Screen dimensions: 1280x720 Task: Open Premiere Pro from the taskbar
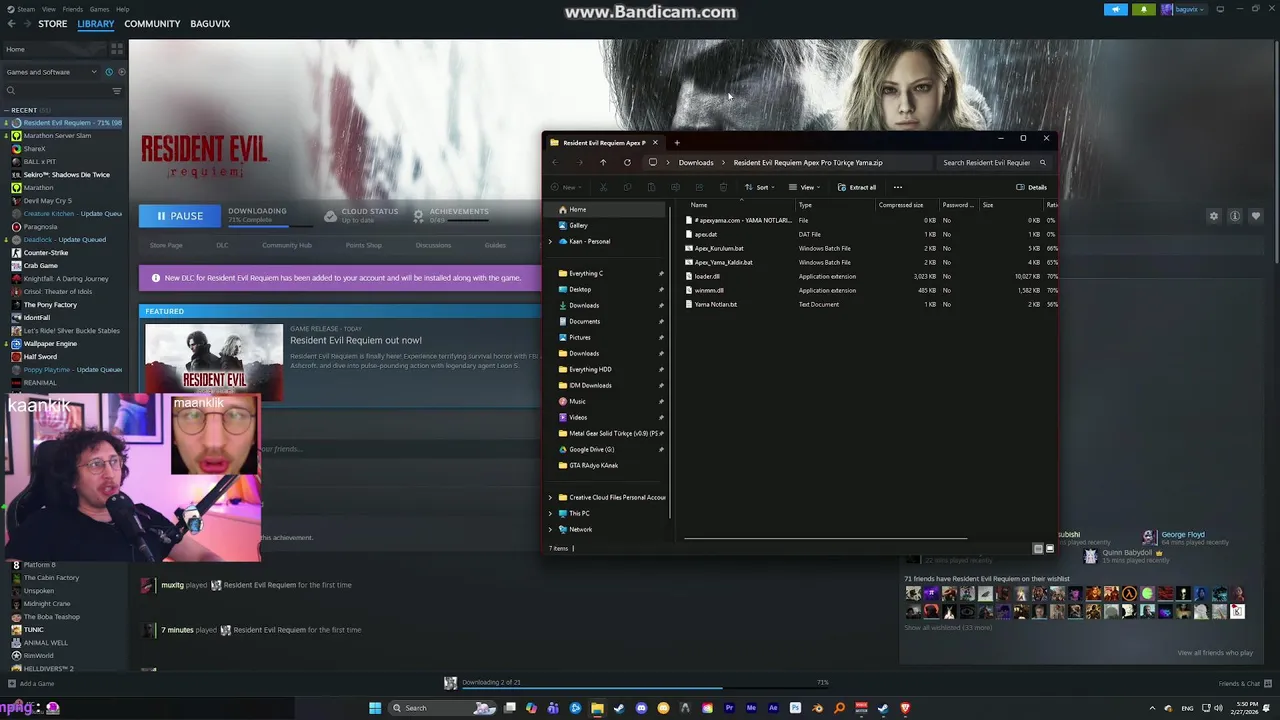[x=729, y=708]
